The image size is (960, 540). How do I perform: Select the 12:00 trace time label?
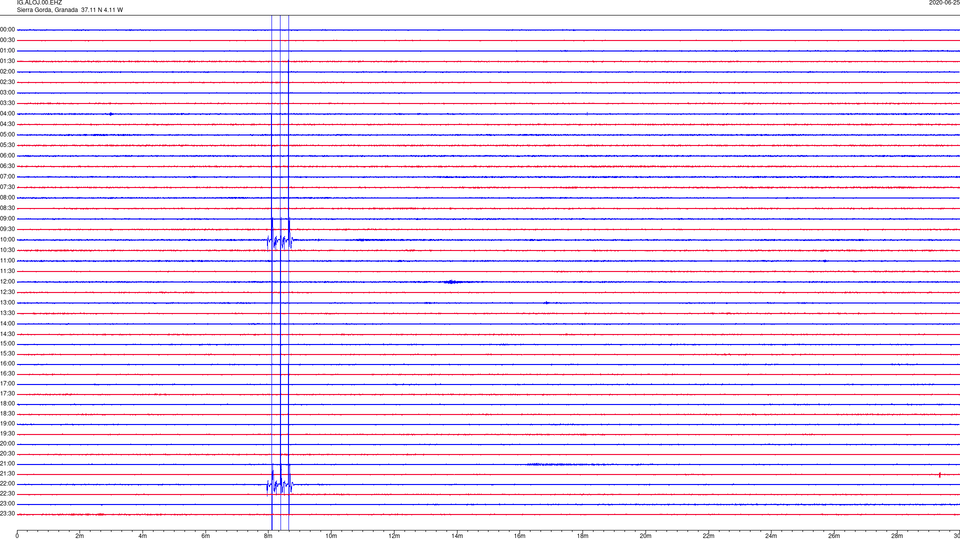[x=7, y=282]
